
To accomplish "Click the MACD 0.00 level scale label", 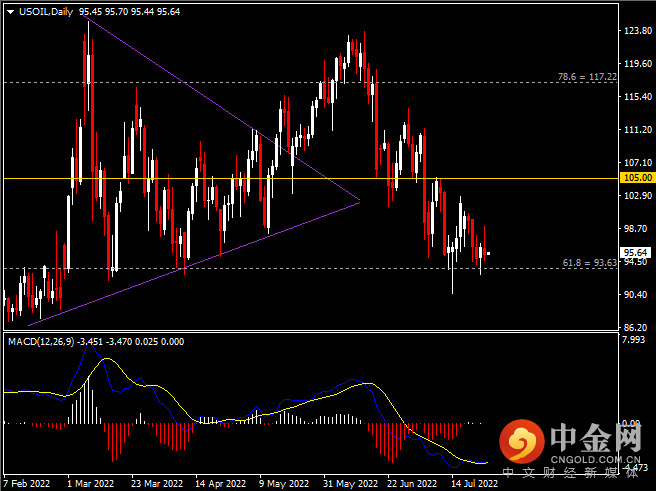I will (x=631, y=423).
